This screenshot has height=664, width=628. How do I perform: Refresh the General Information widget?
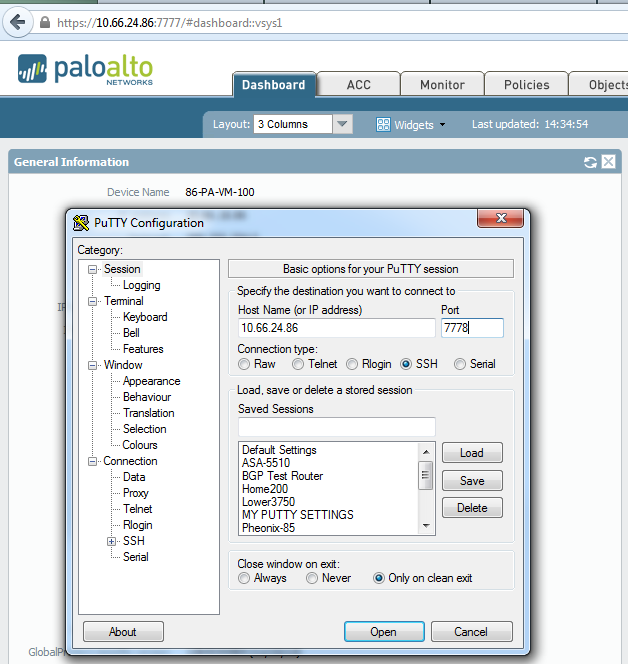click(x=590, y=162)
